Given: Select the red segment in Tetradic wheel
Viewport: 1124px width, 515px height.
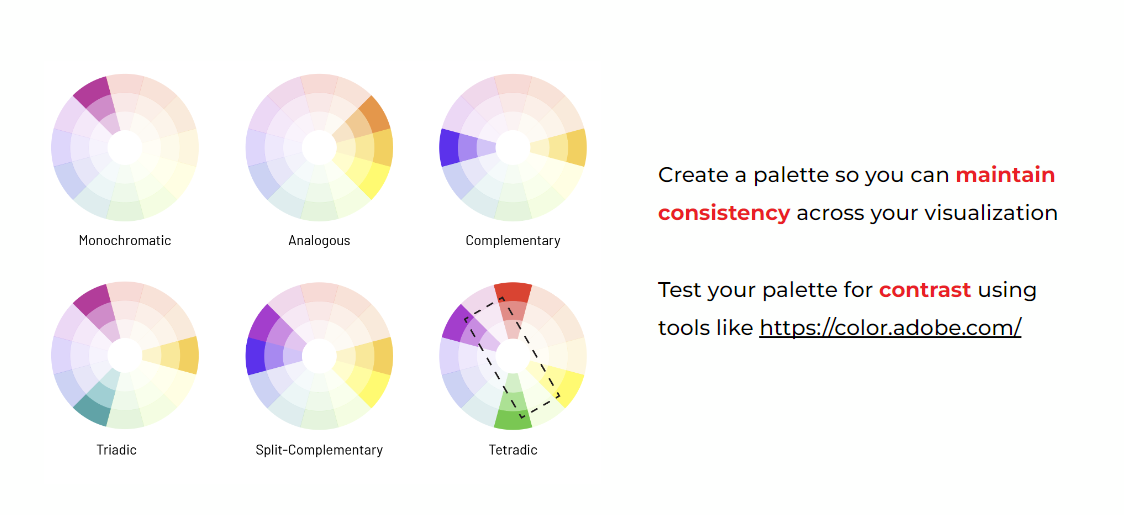Looking at the screenshot, I should [513, 294].
